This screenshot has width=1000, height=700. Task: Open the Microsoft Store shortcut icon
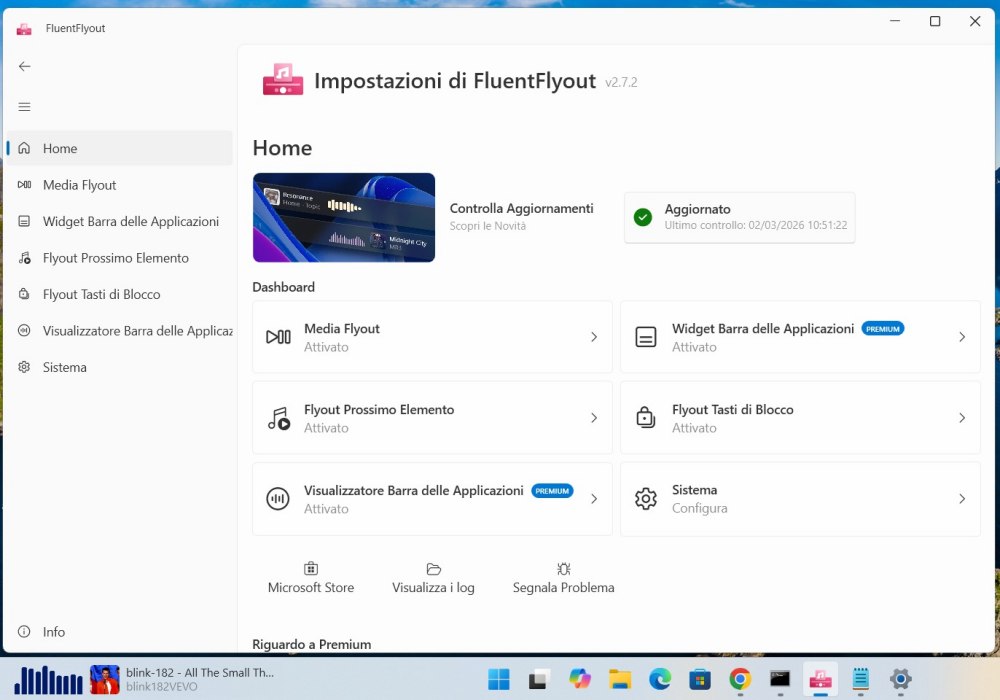click(x=310, y=566)
